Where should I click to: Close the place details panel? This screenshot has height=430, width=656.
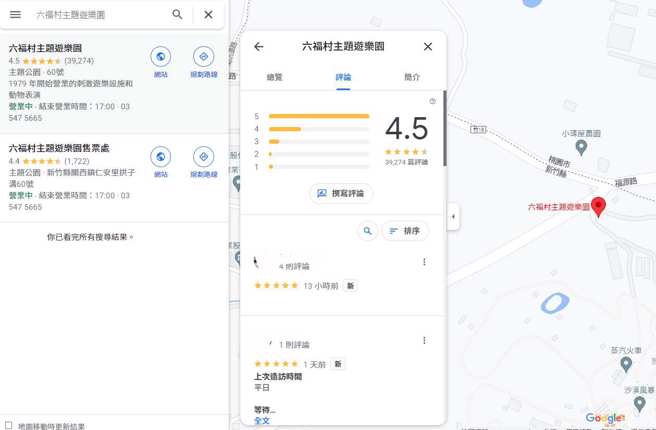coord(428,46)
